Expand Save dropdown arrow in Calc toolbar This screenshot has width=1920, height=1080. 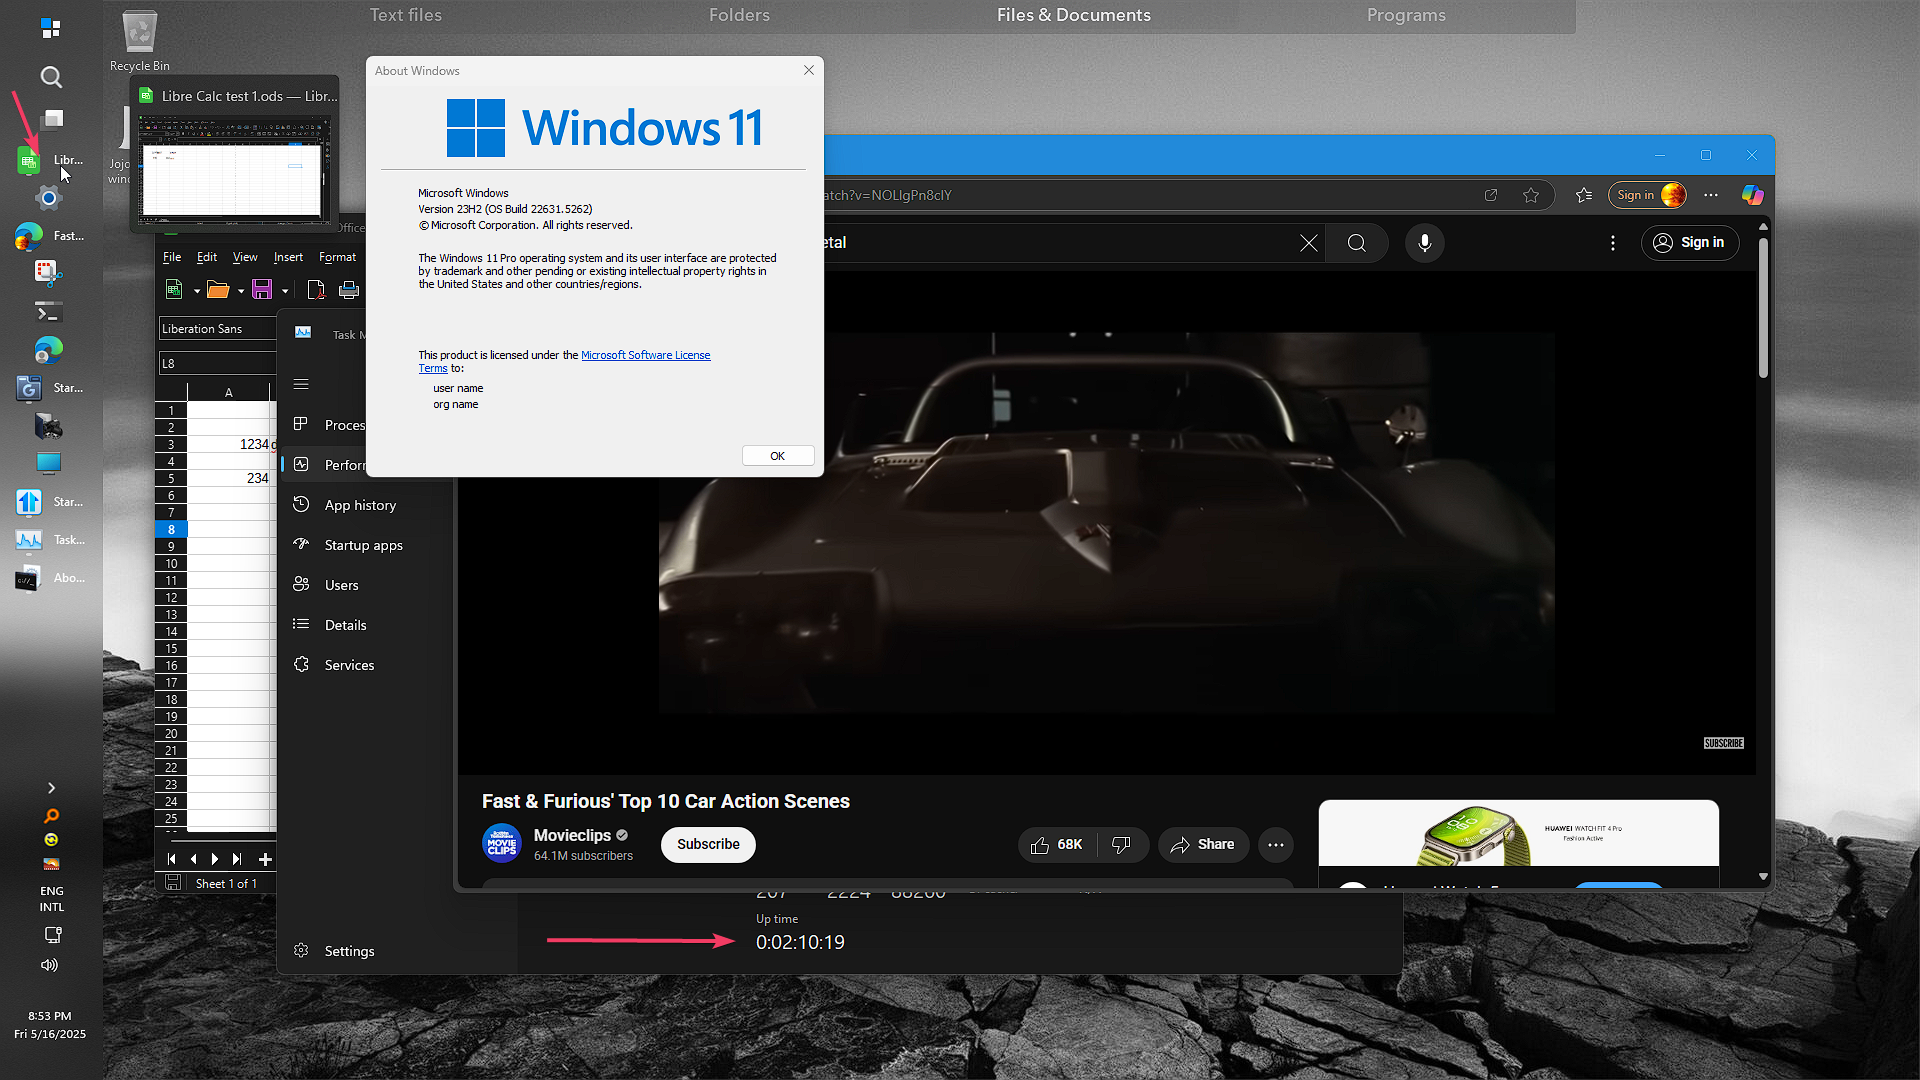pyautogui.click(x=285, y=291)
